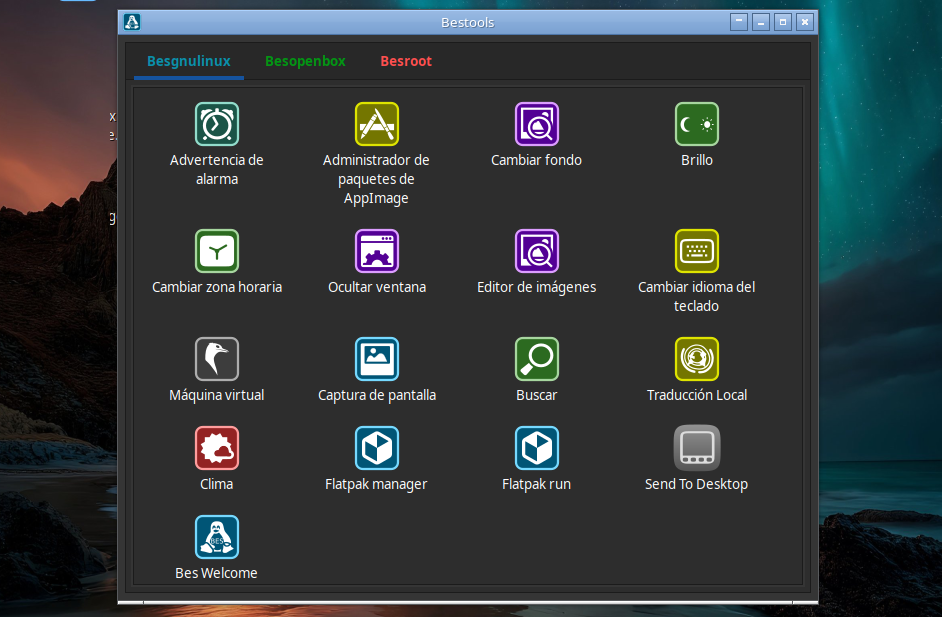Open the Advertencia de alarma clock icon
This screenshot has width=942, height=617.
click(x=217, y=124)
